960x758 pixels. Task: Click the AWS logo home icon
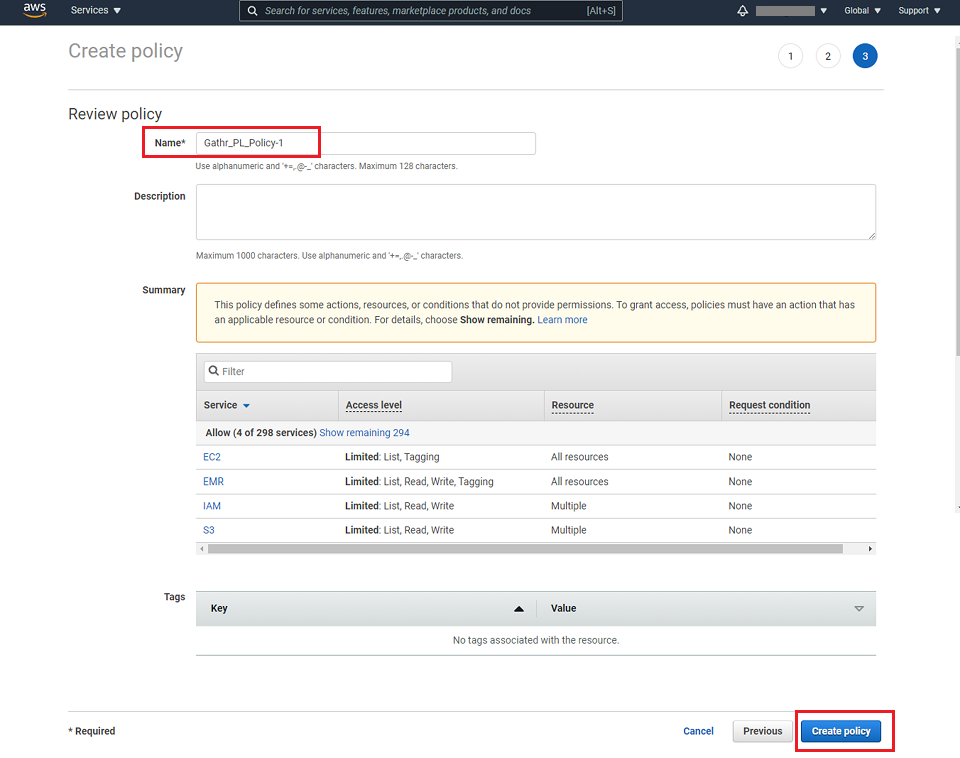(x=35, y=11)
